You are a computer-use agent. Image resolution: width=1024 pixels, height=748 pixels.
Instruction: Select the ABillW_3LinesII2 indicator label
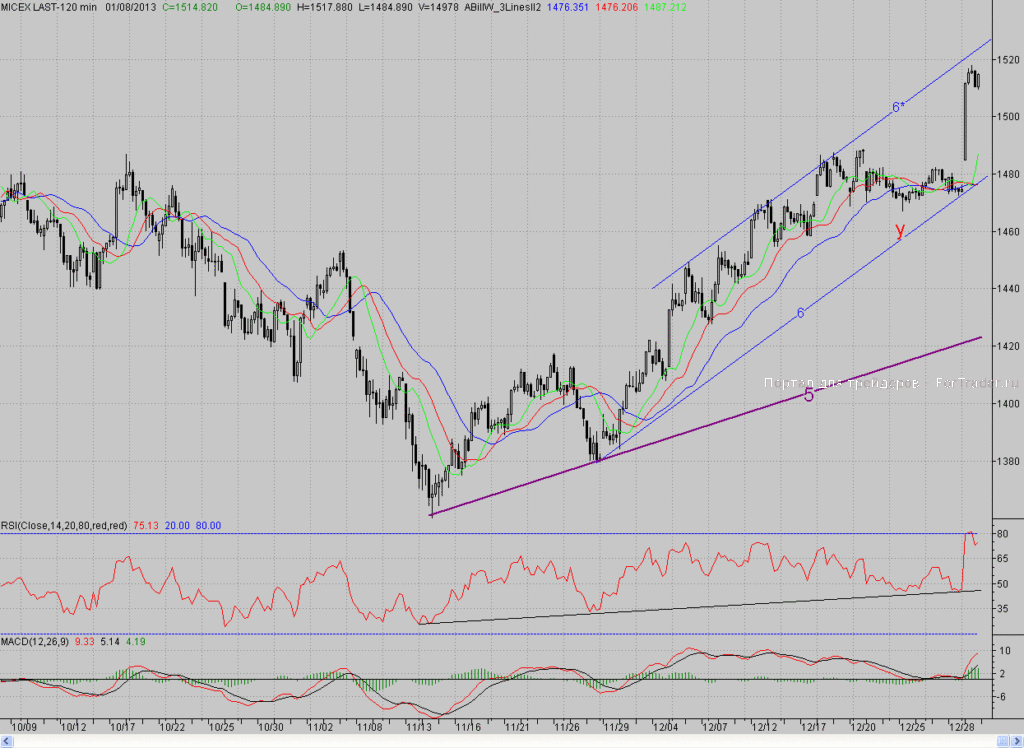502,7
